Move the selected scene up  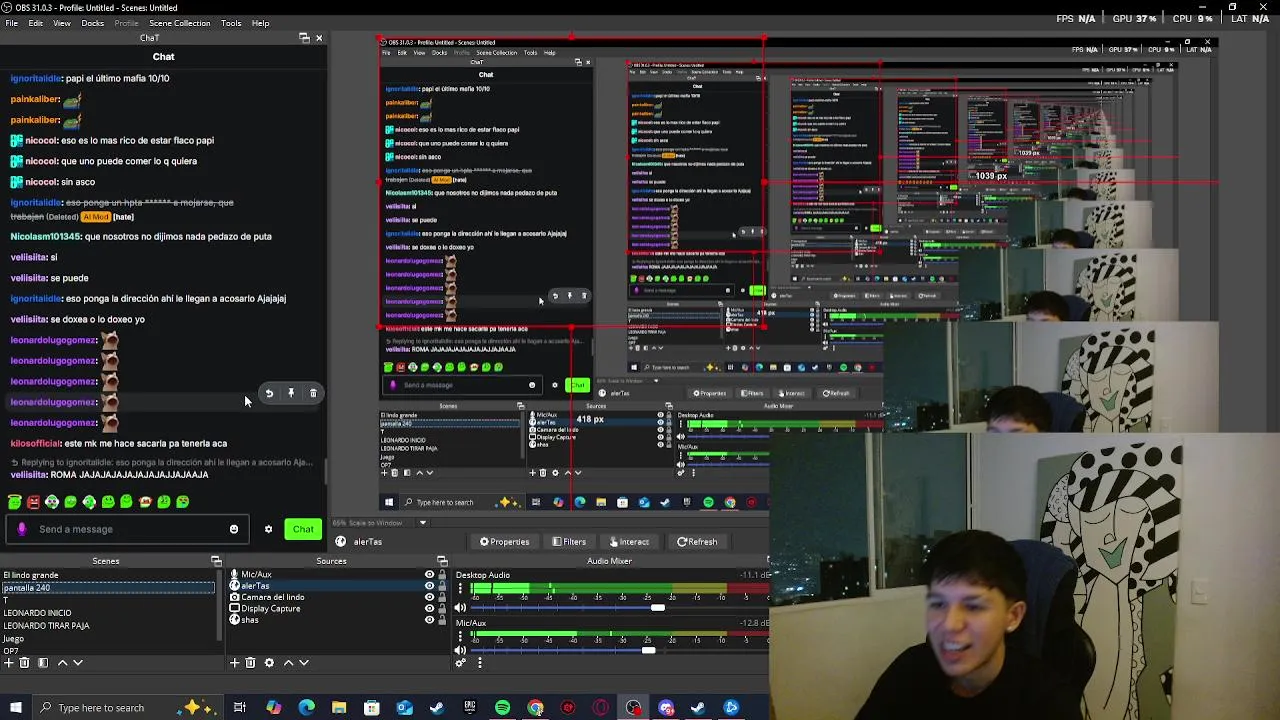pyautogui.click(x=62, y=663)
